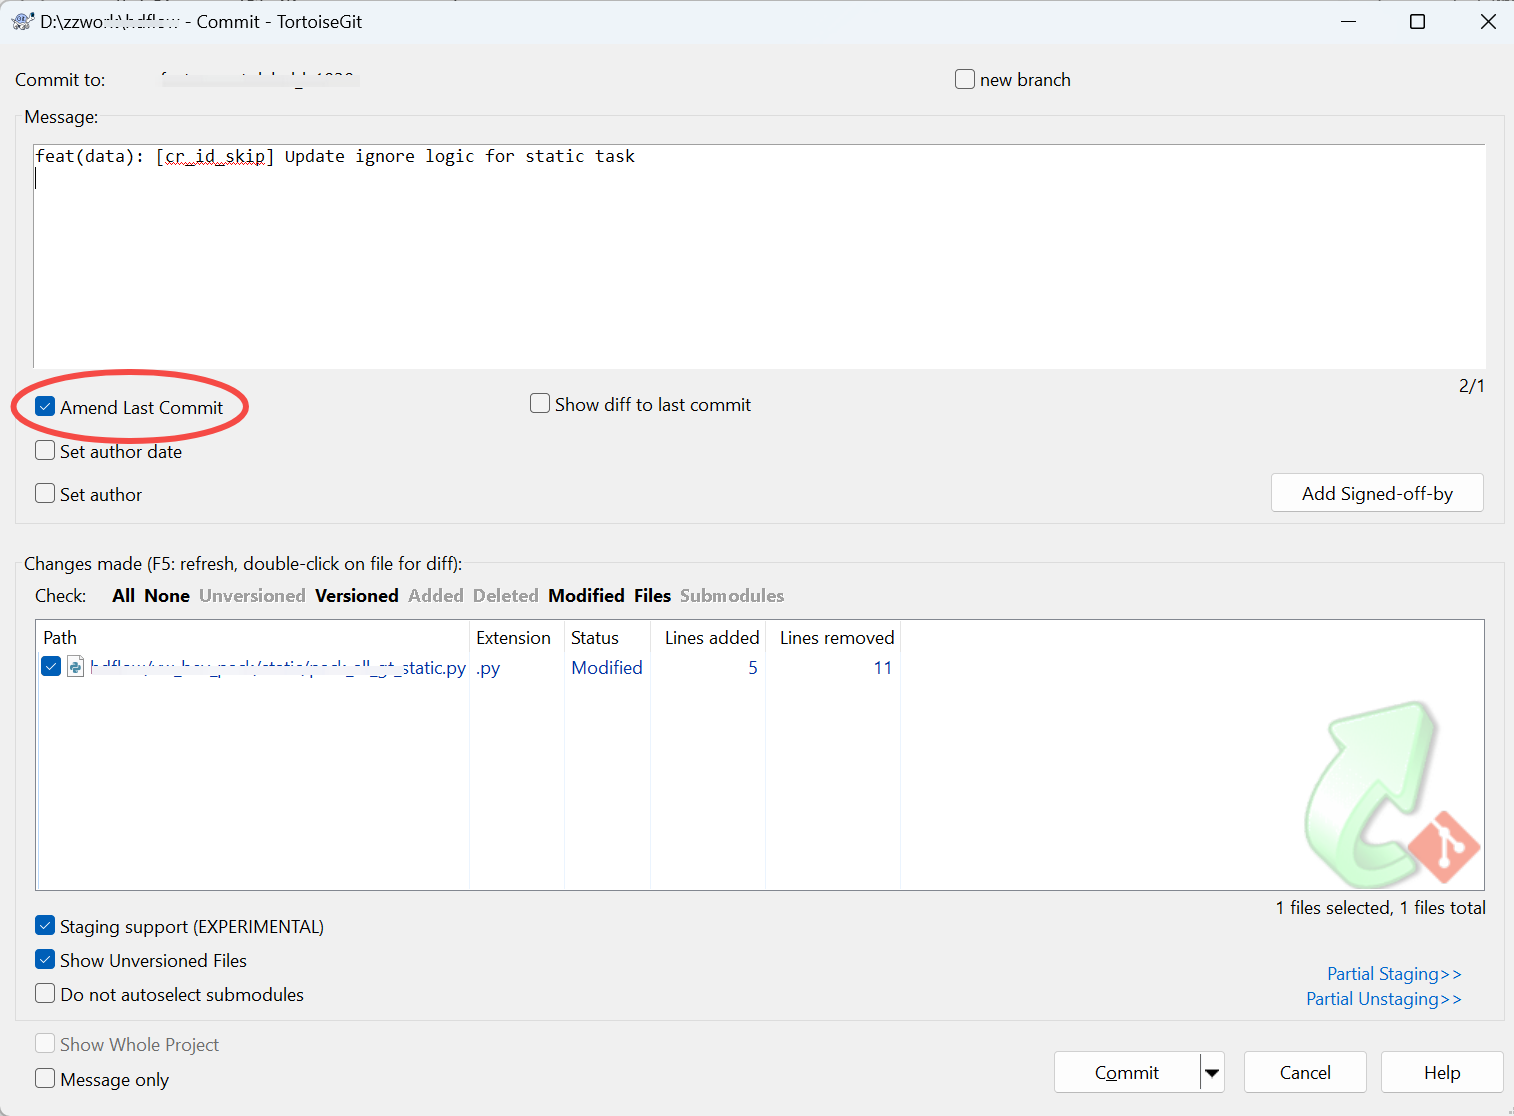The image size is (1514, 1116).
Task: Enable Set author checkbox
Action: pos(45,493)
